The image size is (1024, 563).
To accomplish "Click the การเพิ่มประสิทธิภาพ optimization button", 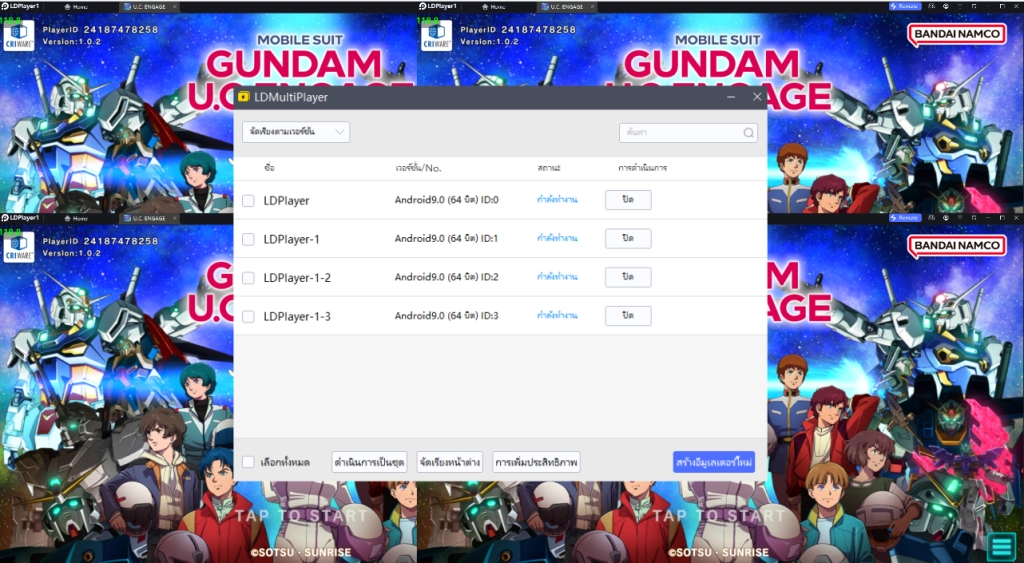I will [x=536, y=462].
